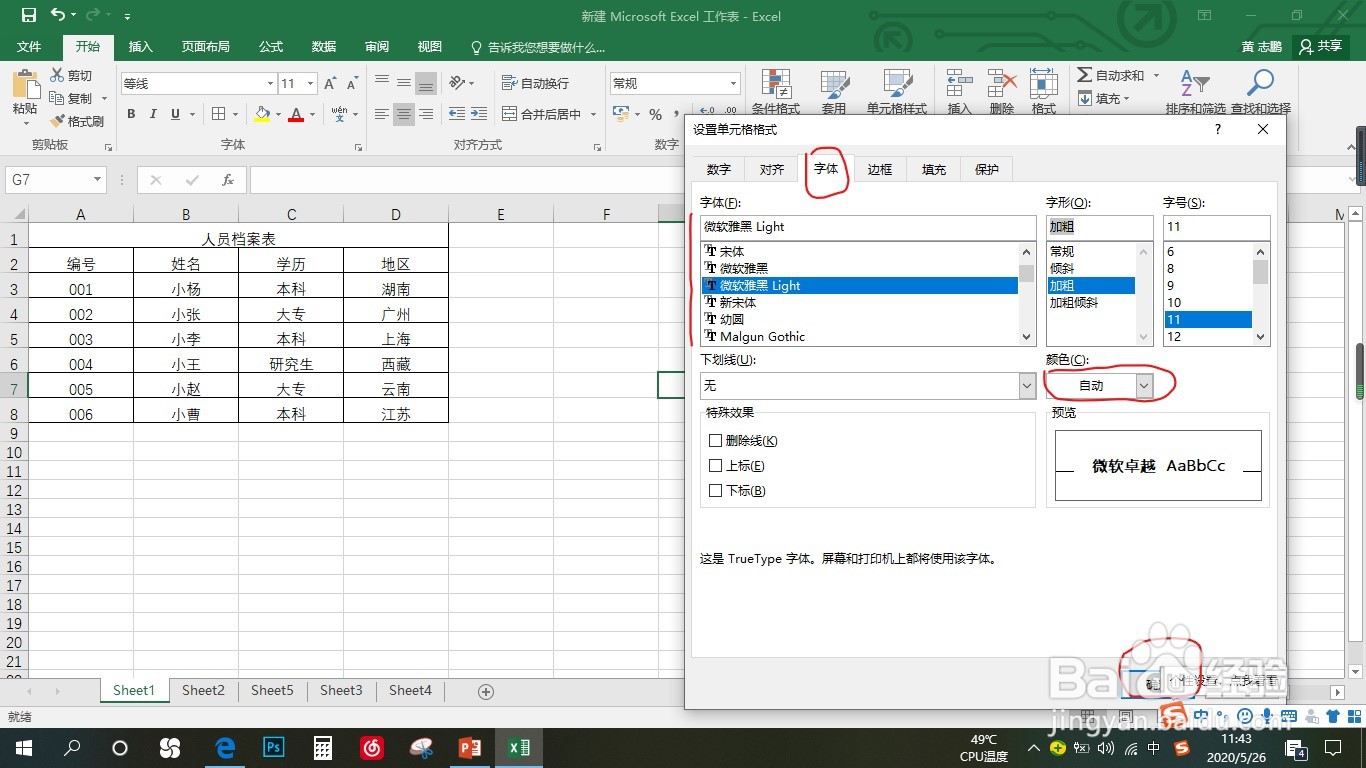Select 常规 in the font style list
This screenshot has width=1366, height=768.
(x=1091, y=251)
